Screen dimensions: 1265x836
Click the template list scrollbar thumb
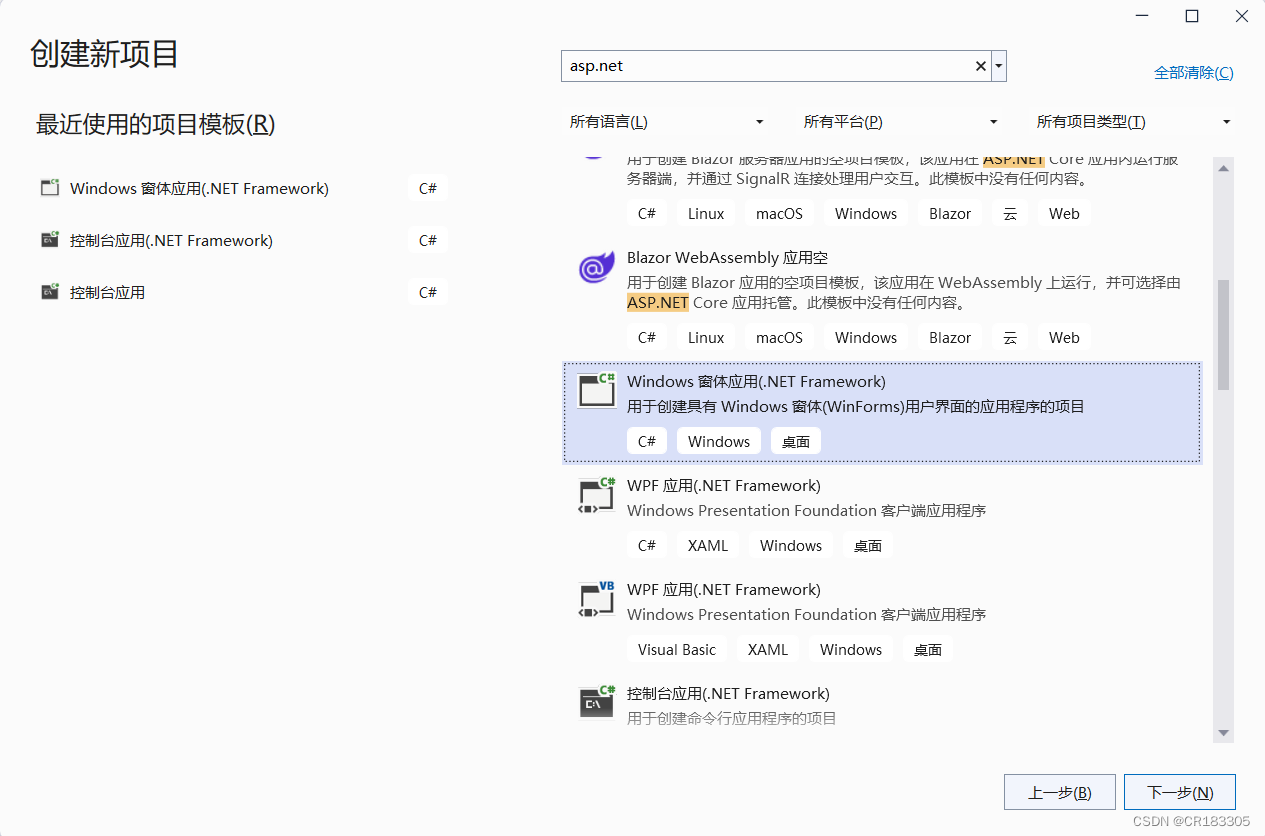pyautogui.click(x=1223, y=335)
